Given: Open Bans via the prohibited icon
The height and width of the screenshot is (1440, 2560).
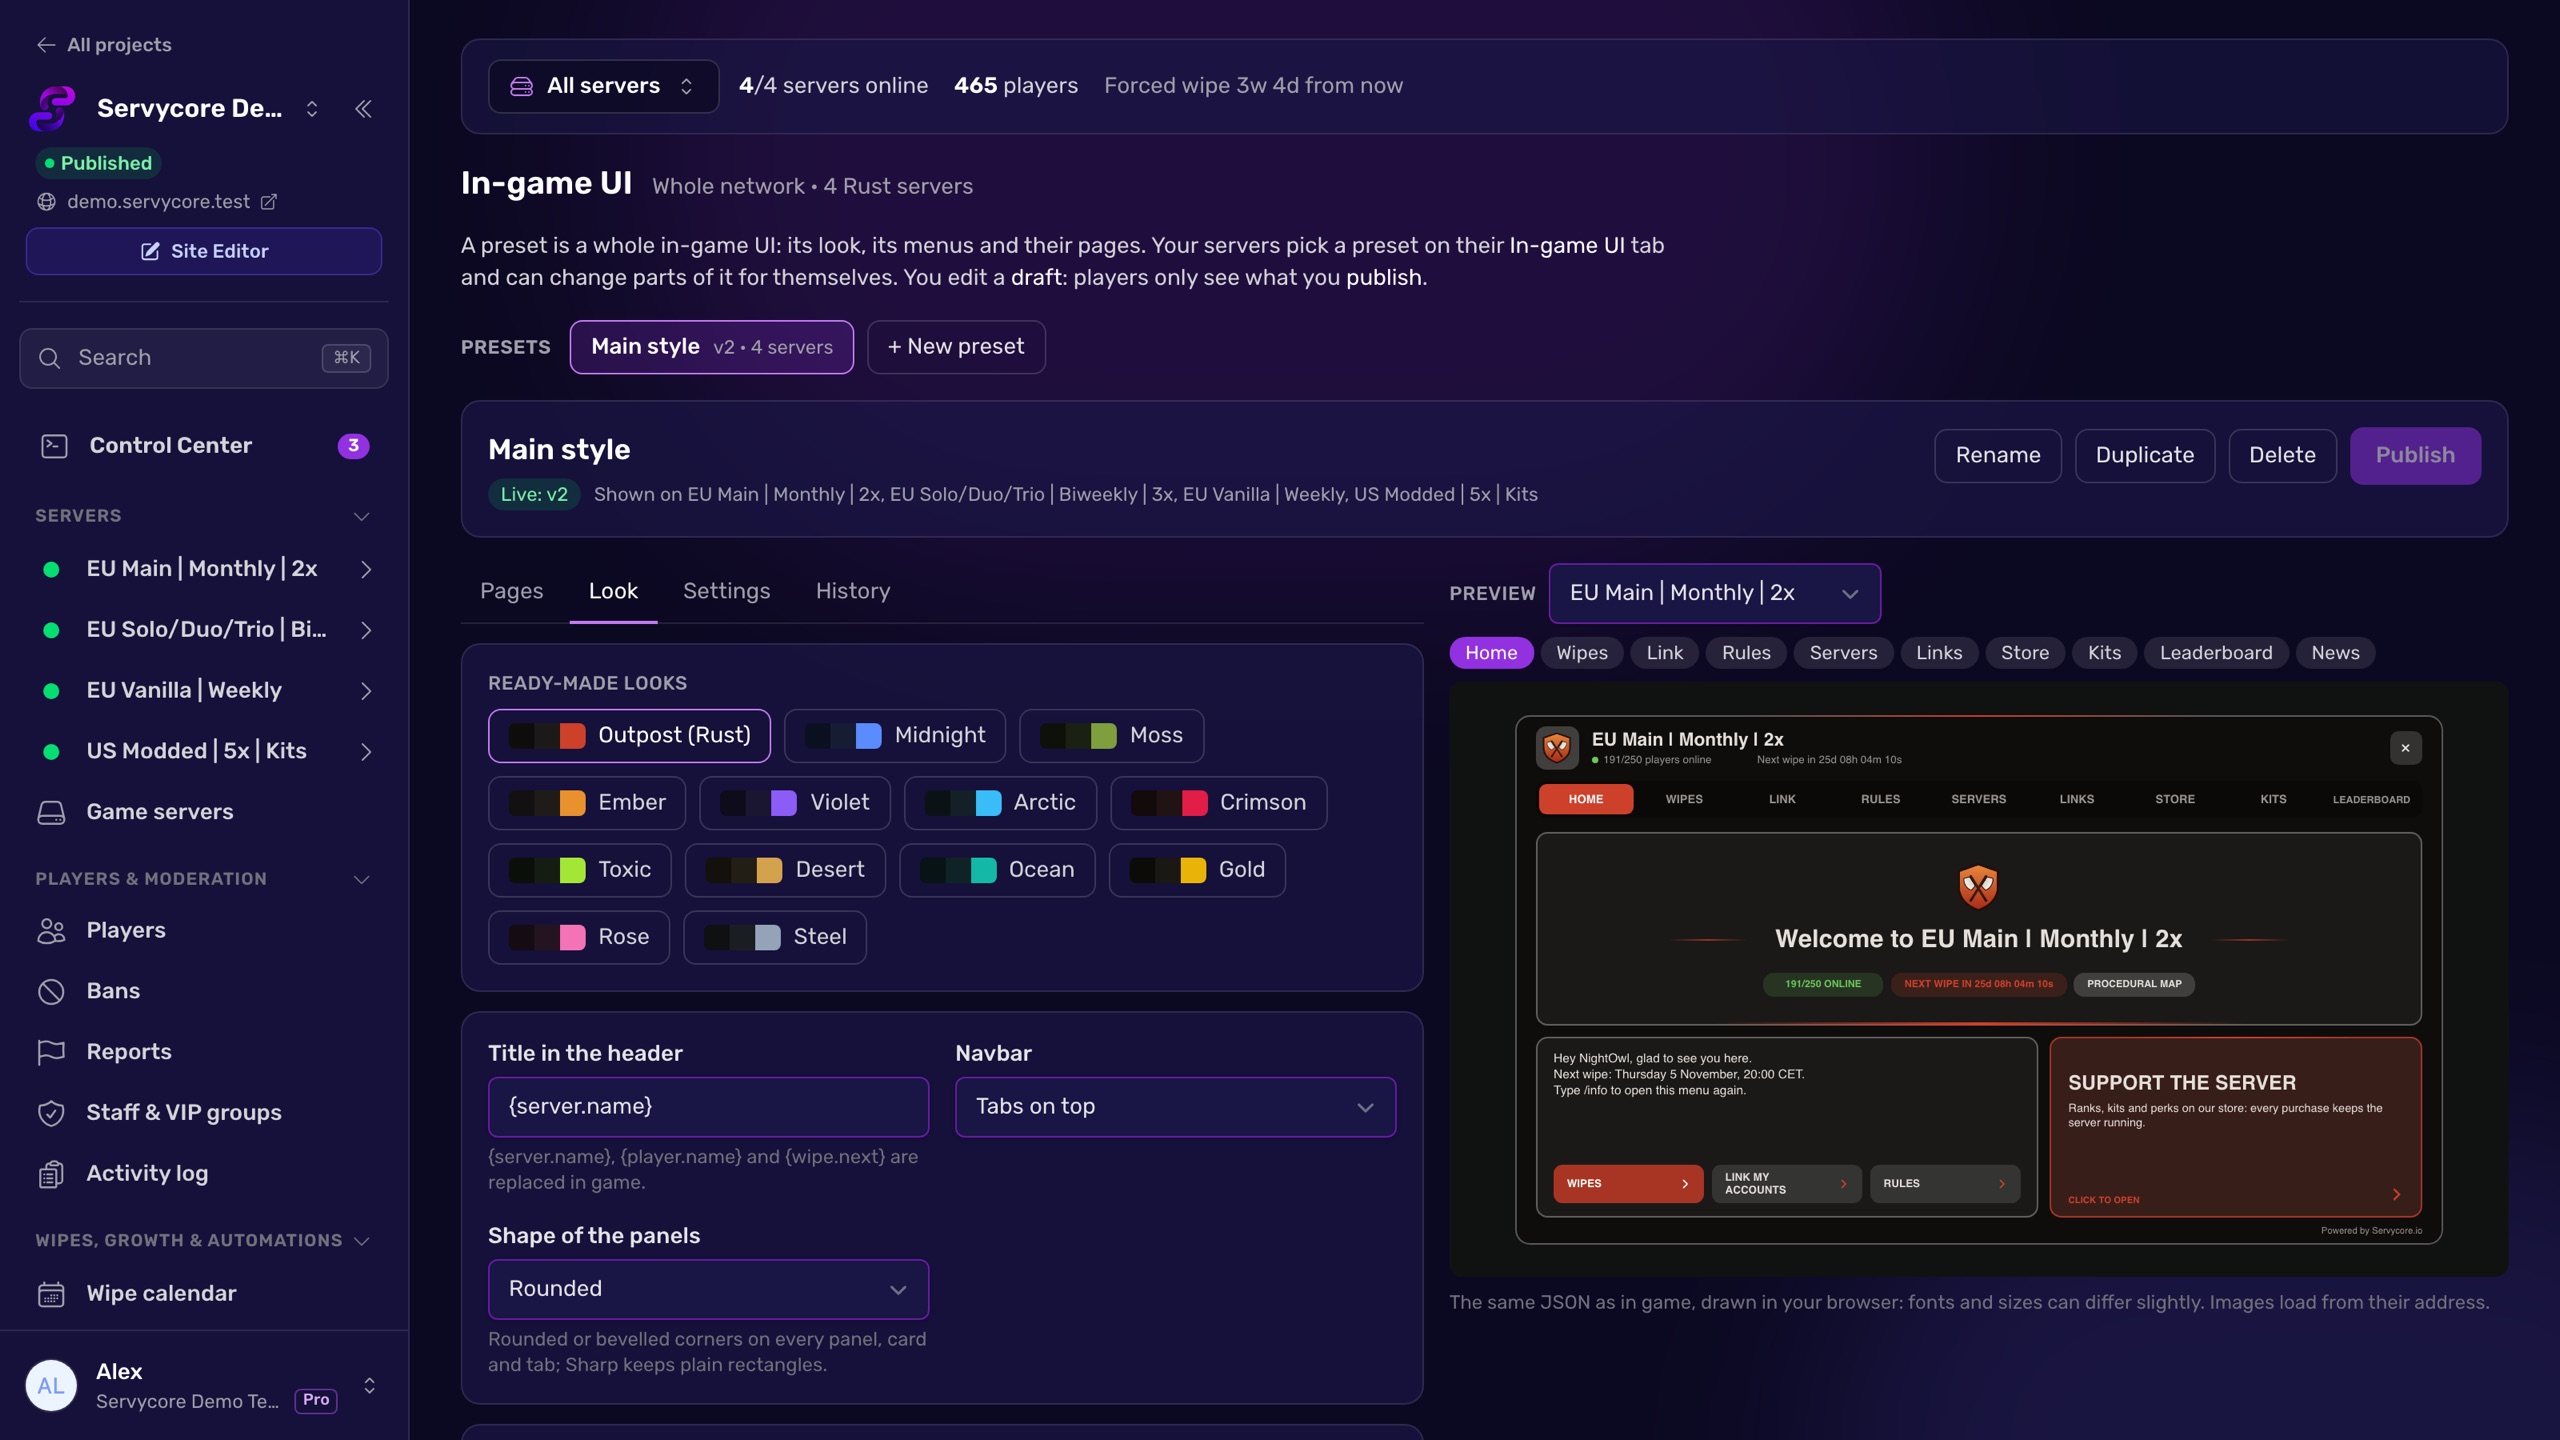Looking at the screenshot, I should point(51,991).
